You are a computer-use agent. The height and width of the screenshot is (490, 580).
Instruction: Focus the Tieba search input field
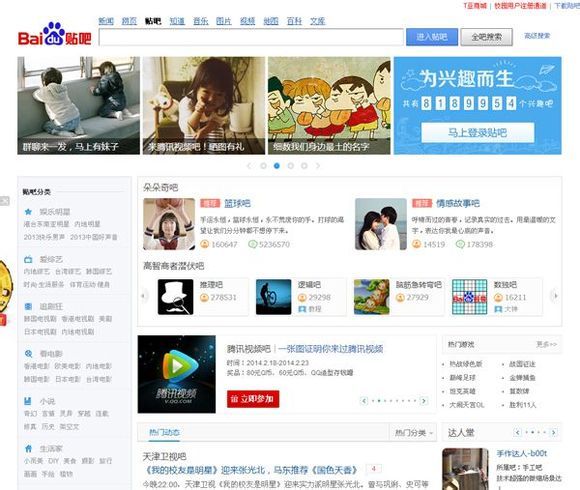[x=251, y=37]
